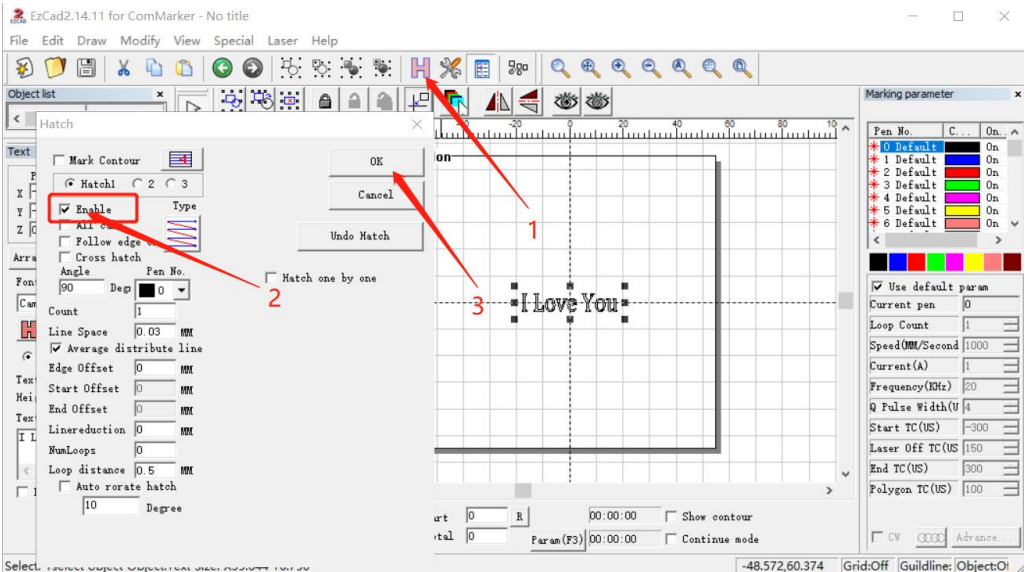Click the hatch Type pattern icon

pos(183,232)
